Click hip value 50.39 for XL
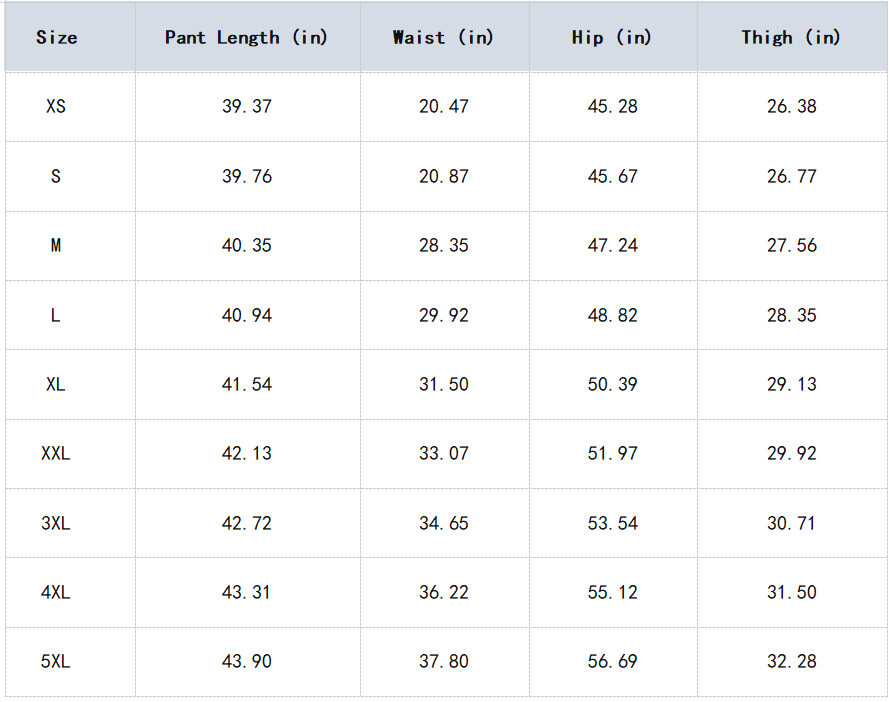The width and height of the screenshot is (889, 702). 613,384
